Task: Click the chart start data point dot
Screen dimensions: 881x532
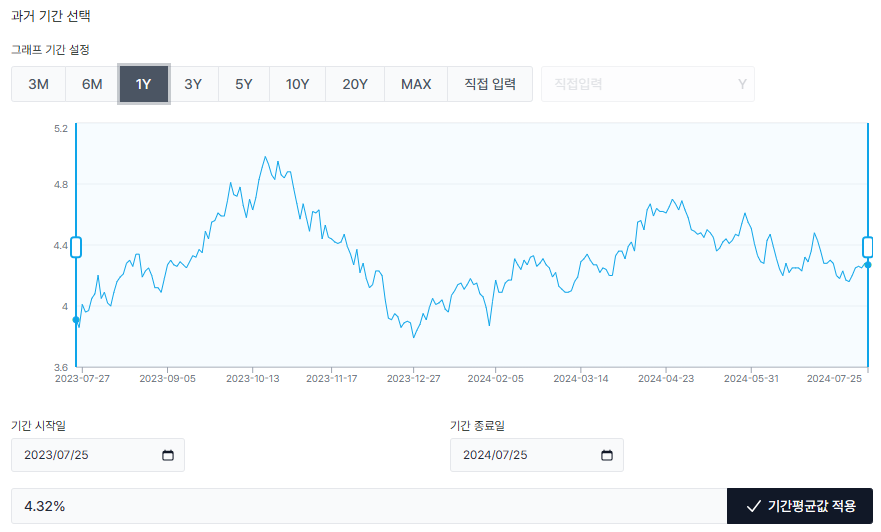Action: click(x=76, y=320)
